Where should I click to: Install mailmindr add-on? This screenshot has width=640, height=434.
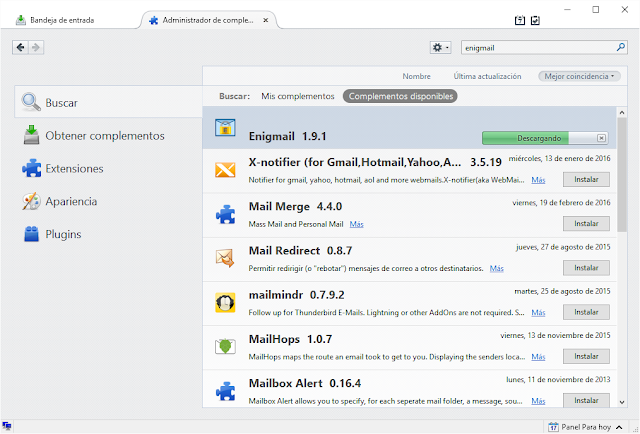(586, 312)
